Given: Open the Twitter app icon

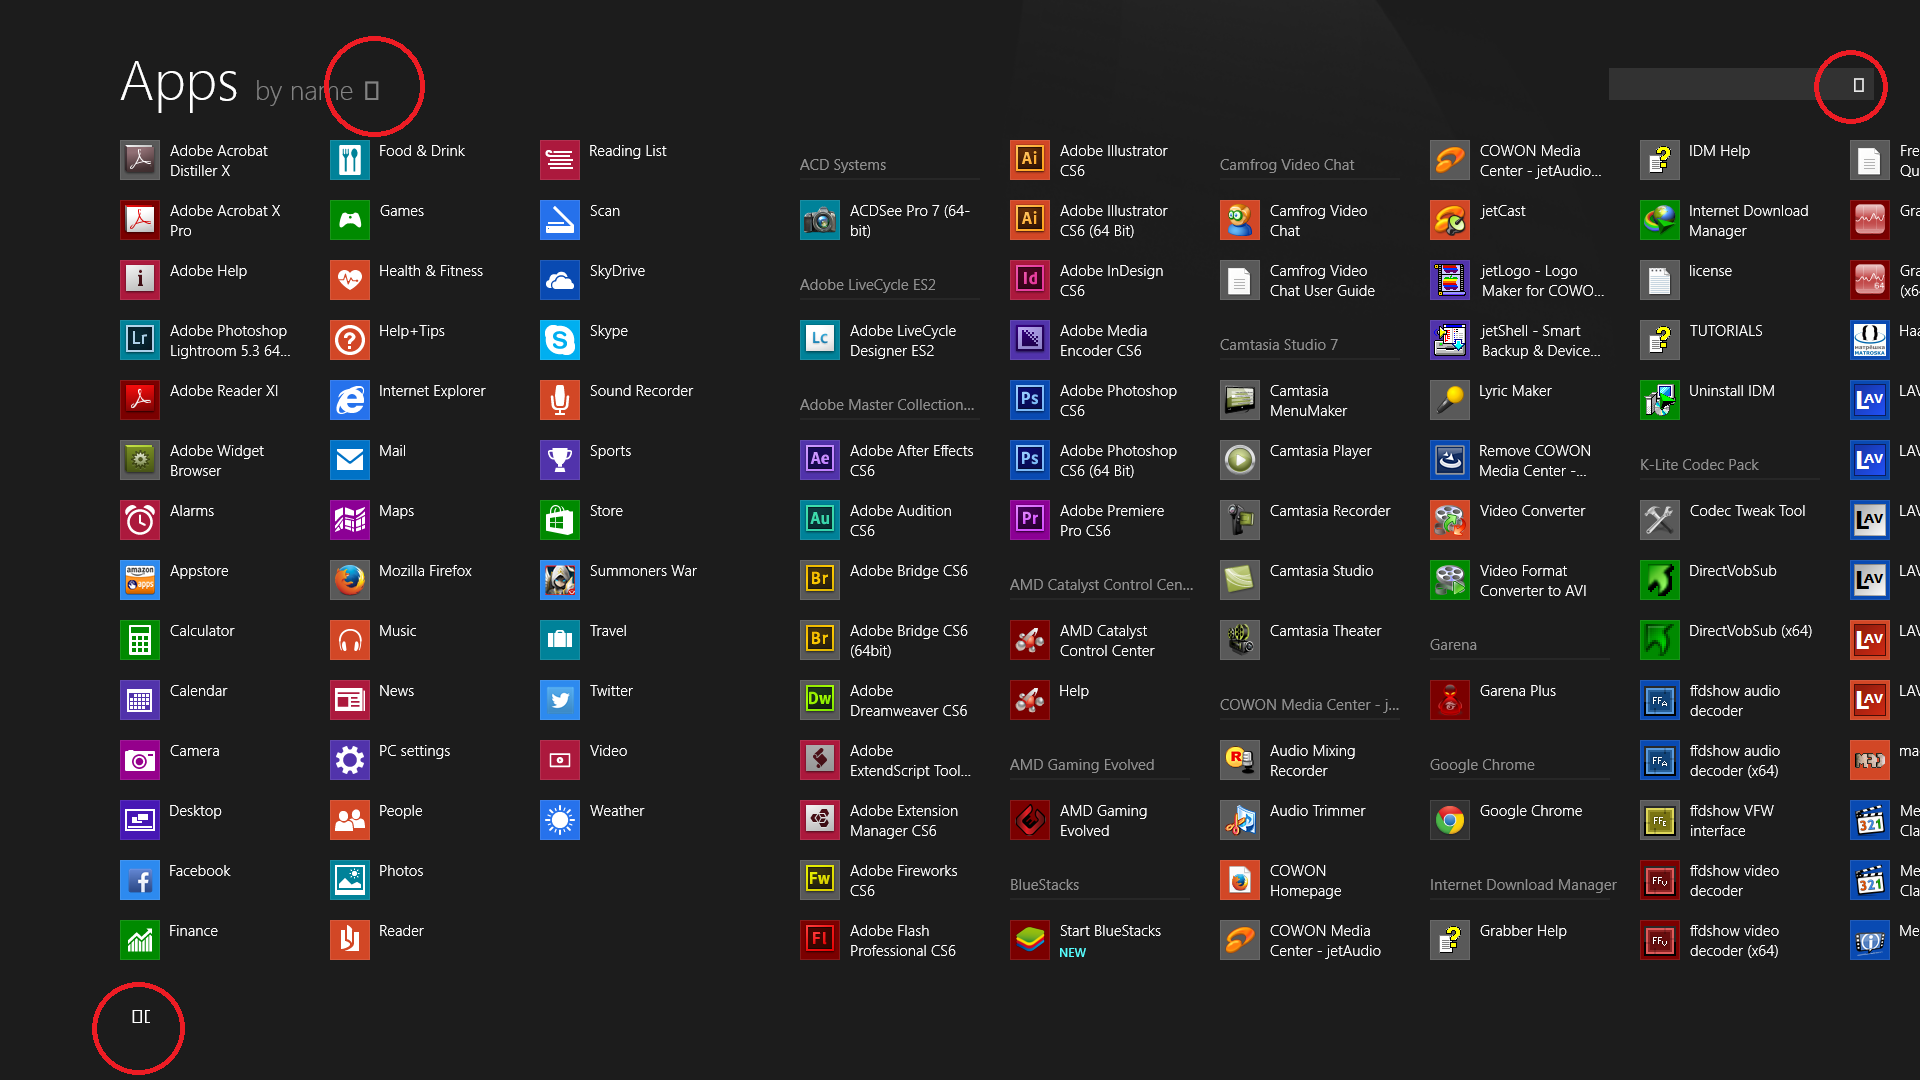Looking at the screenshot, I should coord(559,700).
